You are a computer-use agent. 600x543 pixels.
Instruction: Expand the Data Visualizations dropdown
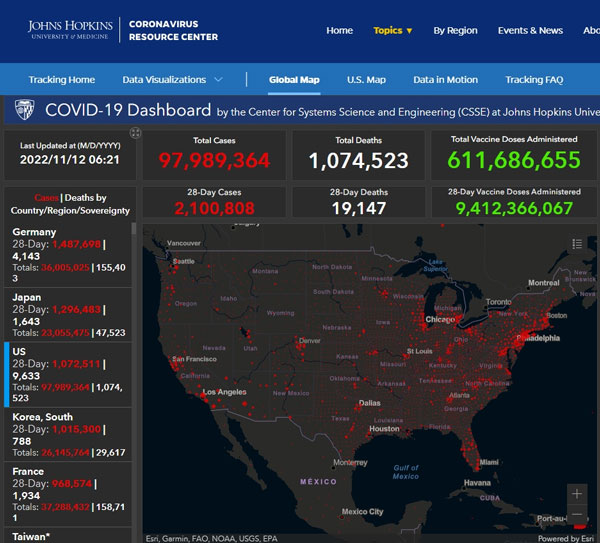click(x=172, y=79)
